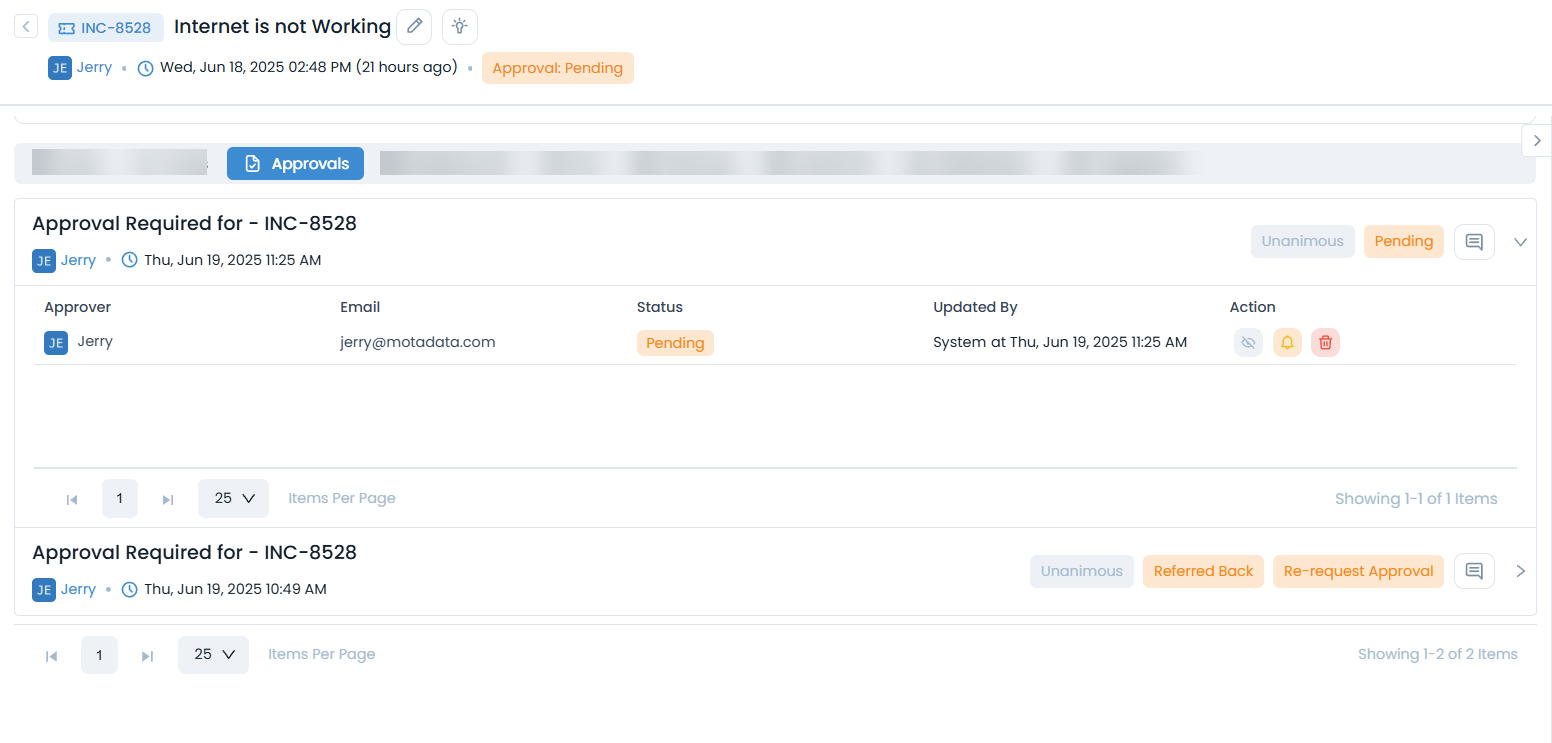
Task: Click the Pending badge on the approval card
Action: [1403, 241]
